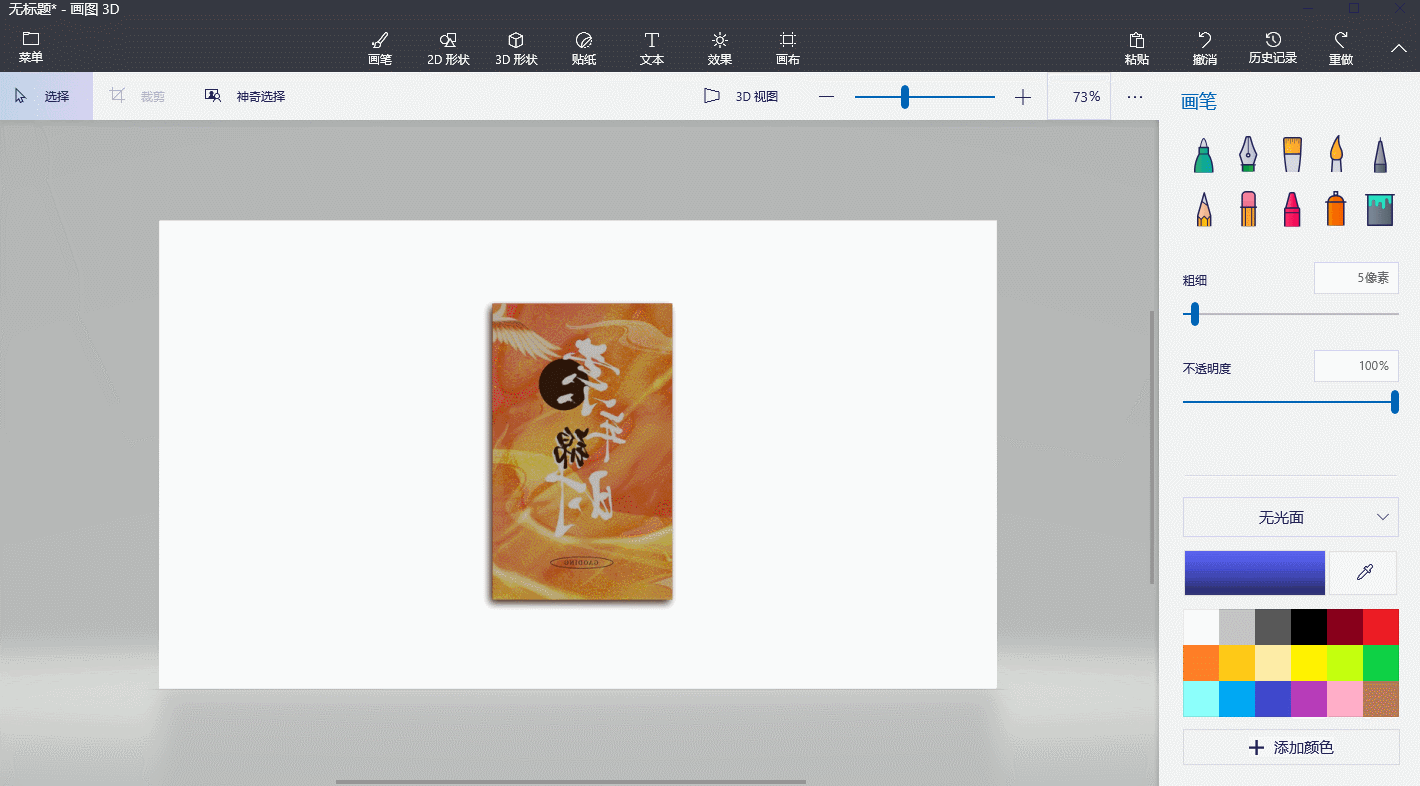Choose the white color swatch
The width and height of the screenshot is (1420, 786).
coord(1201,627)
